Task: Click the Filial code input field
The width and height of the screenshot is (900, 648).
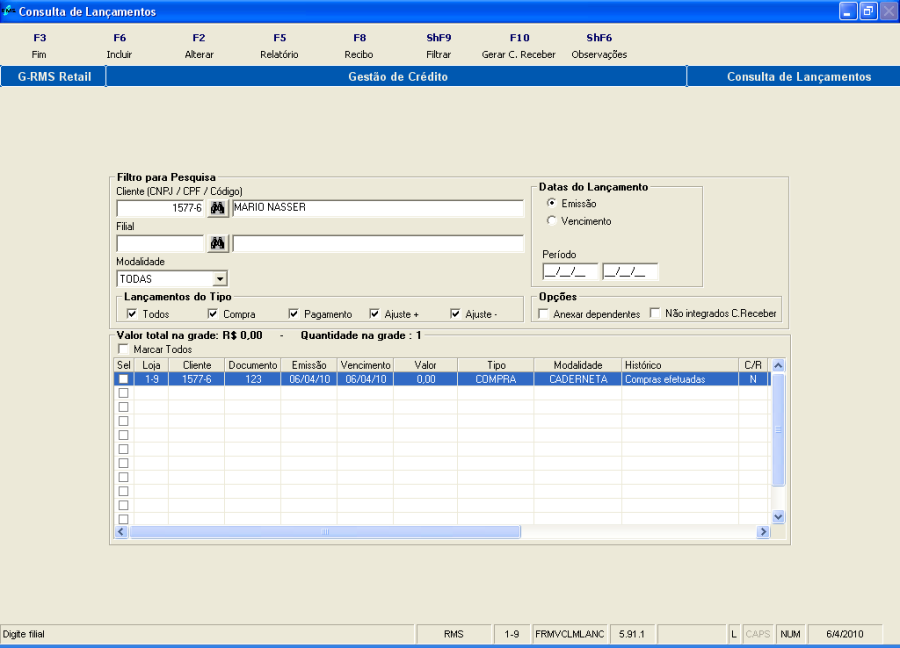Action: (160, 243)
